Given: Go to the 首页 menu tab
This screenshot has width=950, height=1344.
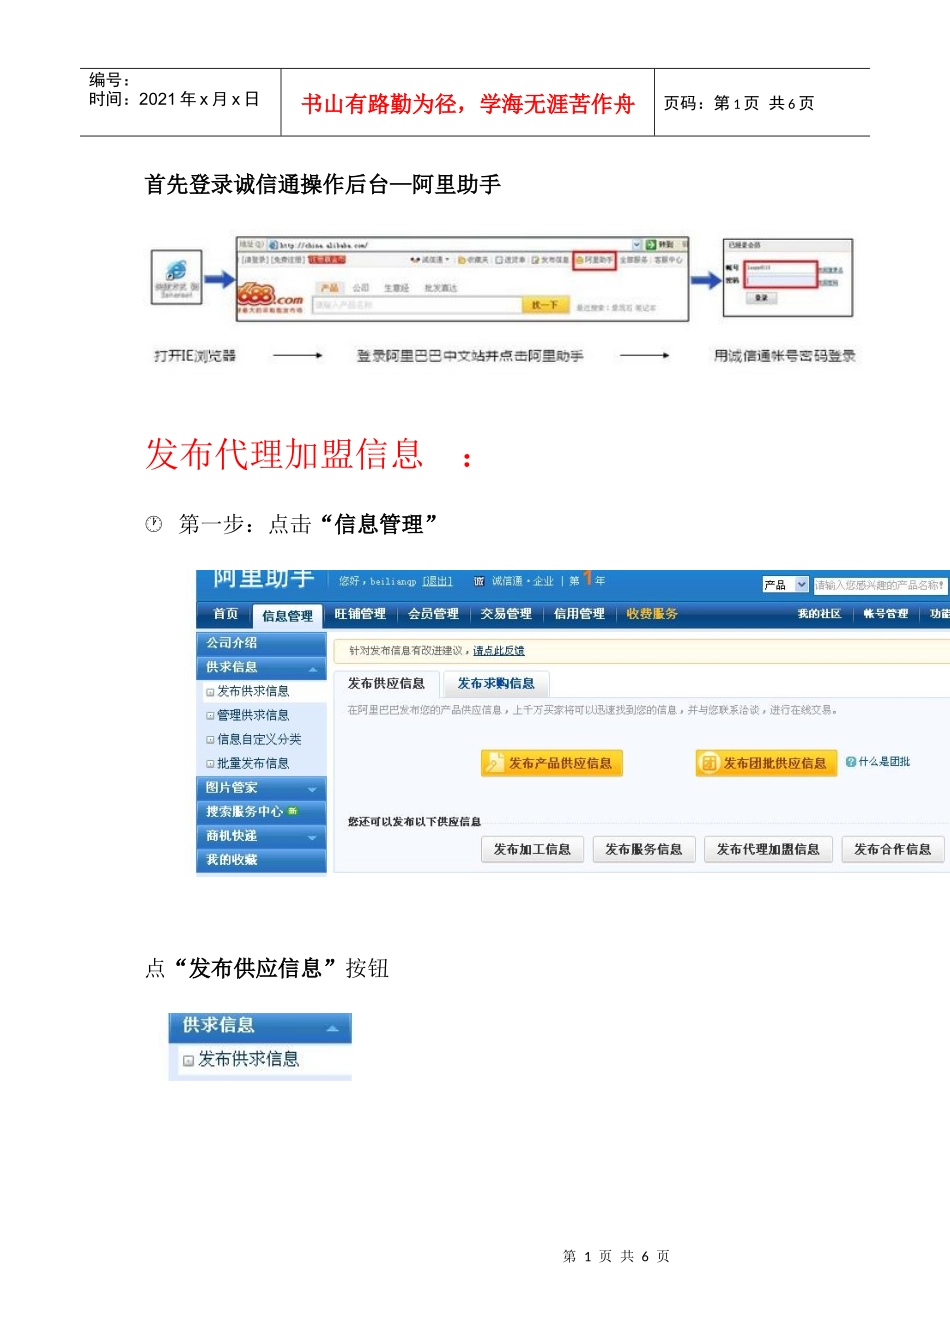Looking at the screenshot, I should (x=225, y=614).
